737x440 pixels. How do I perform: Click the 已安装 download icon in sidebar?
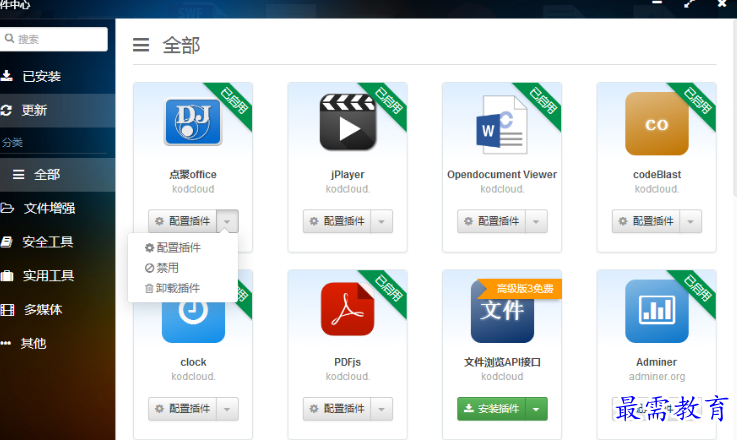click(x=7, y=76)
